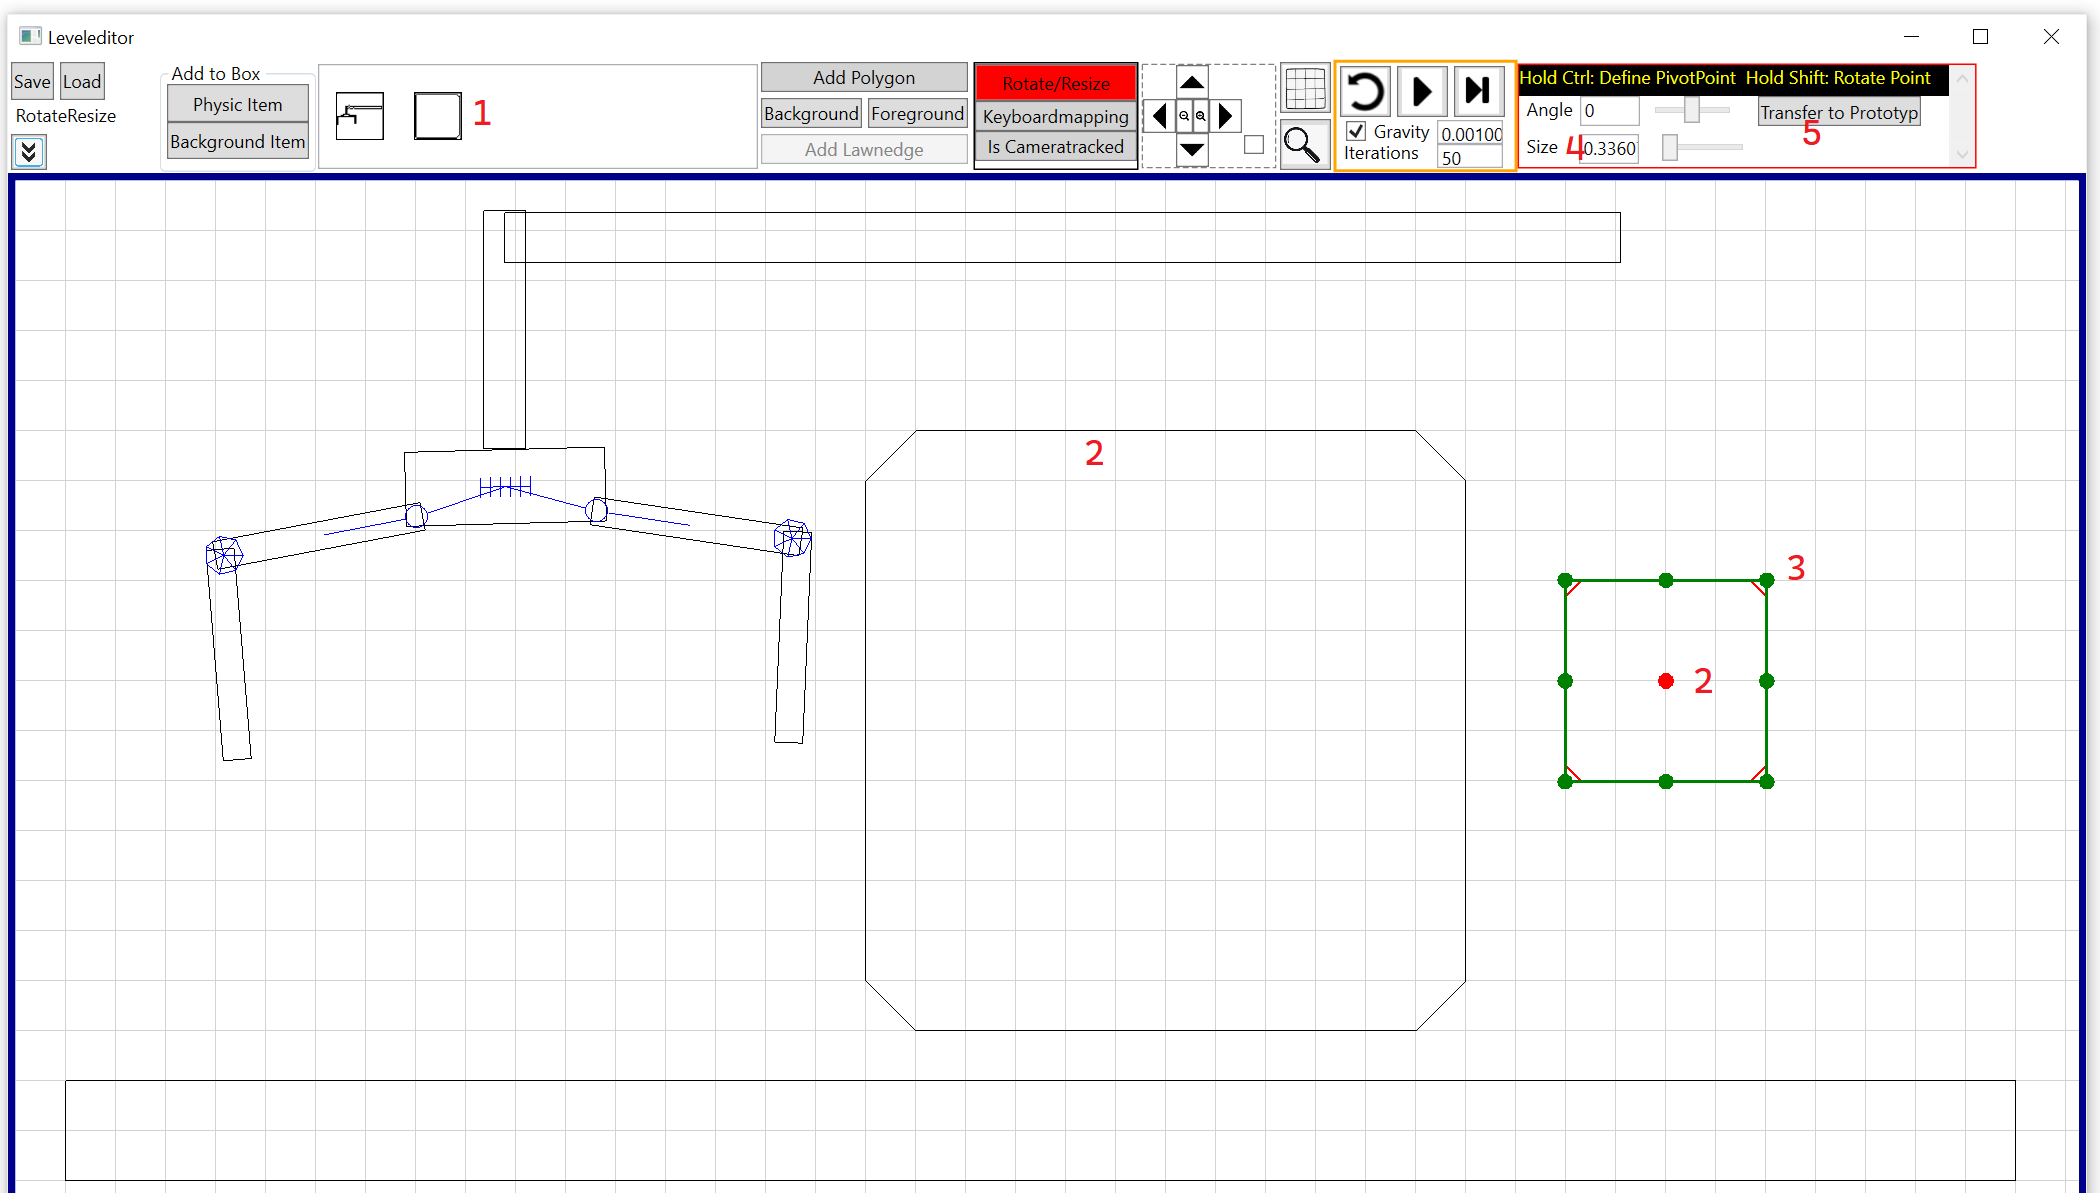Click the Add Polygon button
Image resolution: width=2100 pixels, height=1193 pixels.
click(863, 78)
